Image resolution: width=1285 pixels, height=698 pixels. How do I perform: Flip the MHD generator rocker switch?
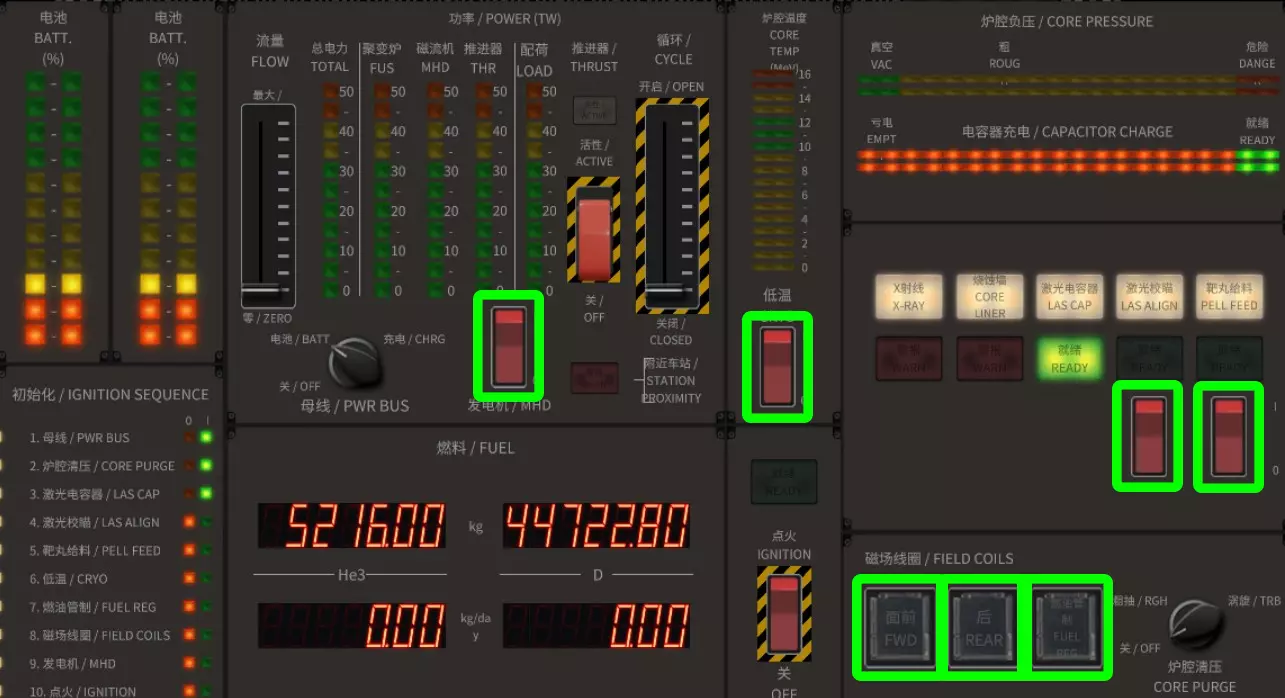tap(509, 346)
